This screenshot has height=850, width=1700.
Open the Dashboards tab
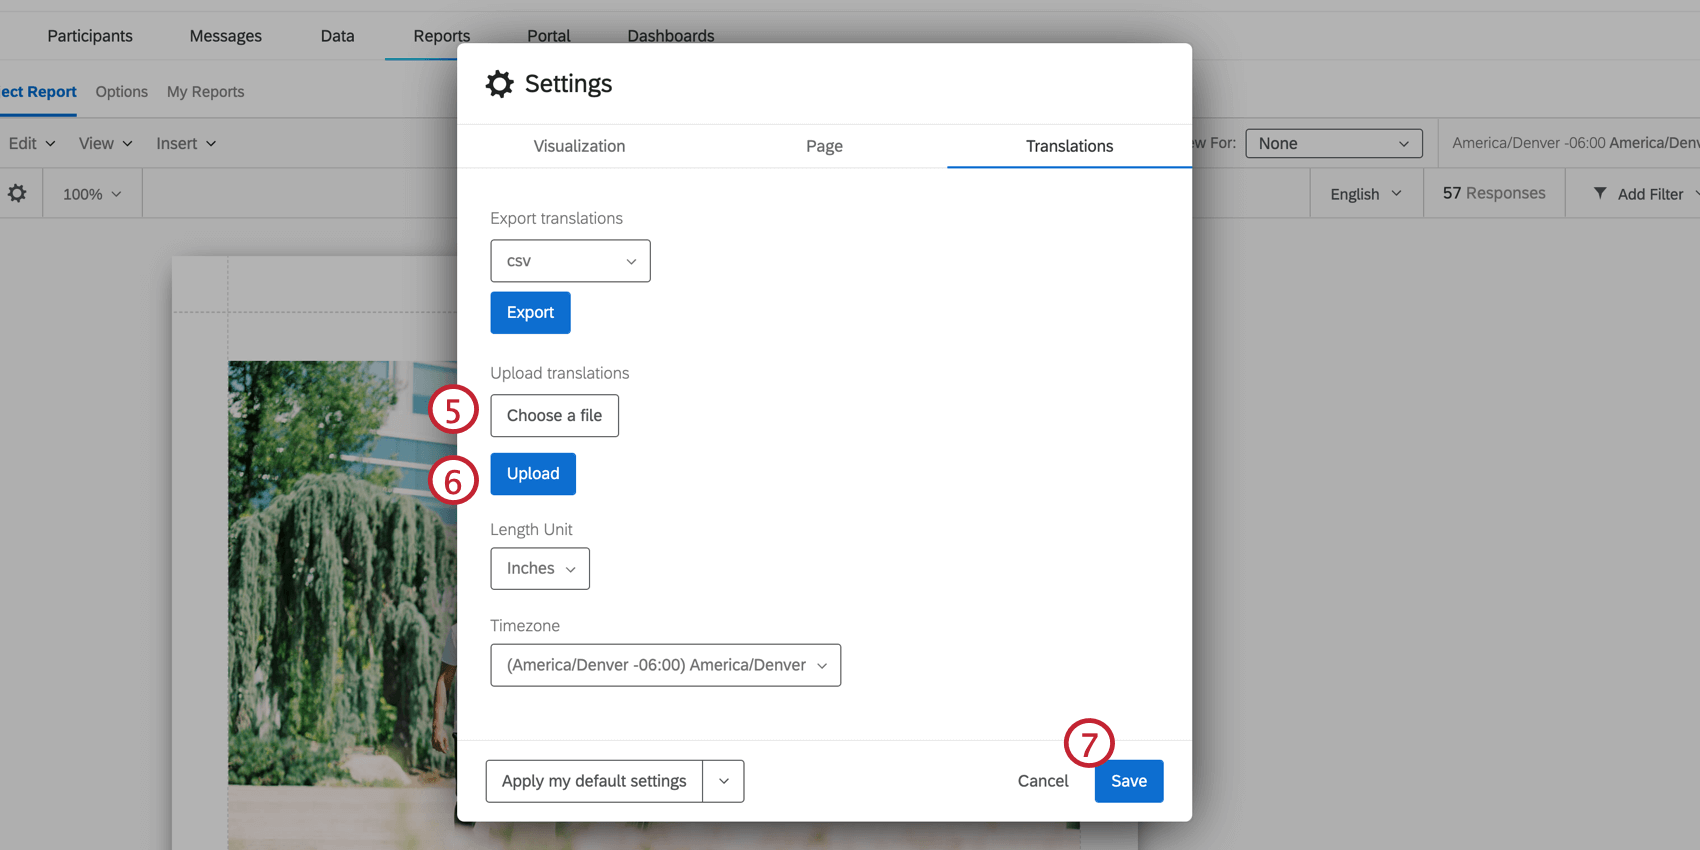pyautogui.click(x=671, y=36)
